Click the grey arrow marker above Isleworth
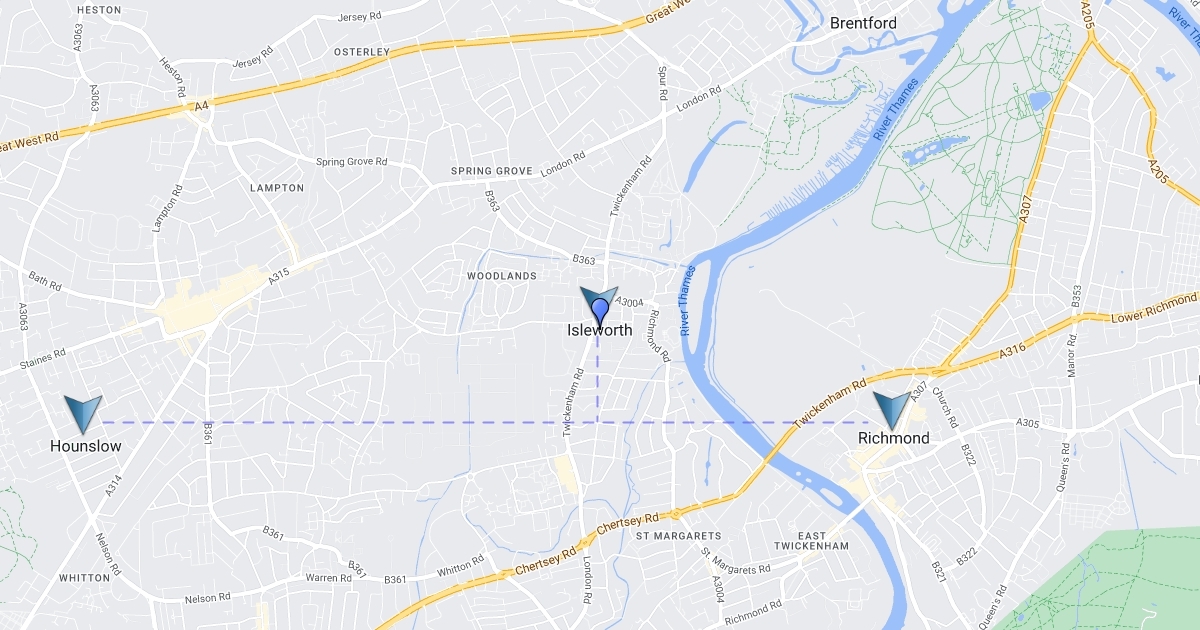The image size is (1200, 630). pyautogui.click(x=600, y=298)
